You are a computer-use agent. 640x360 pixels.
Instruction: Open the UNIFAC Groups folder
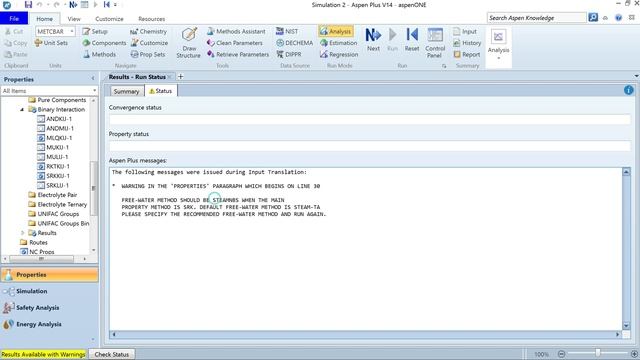pos(53,214)
